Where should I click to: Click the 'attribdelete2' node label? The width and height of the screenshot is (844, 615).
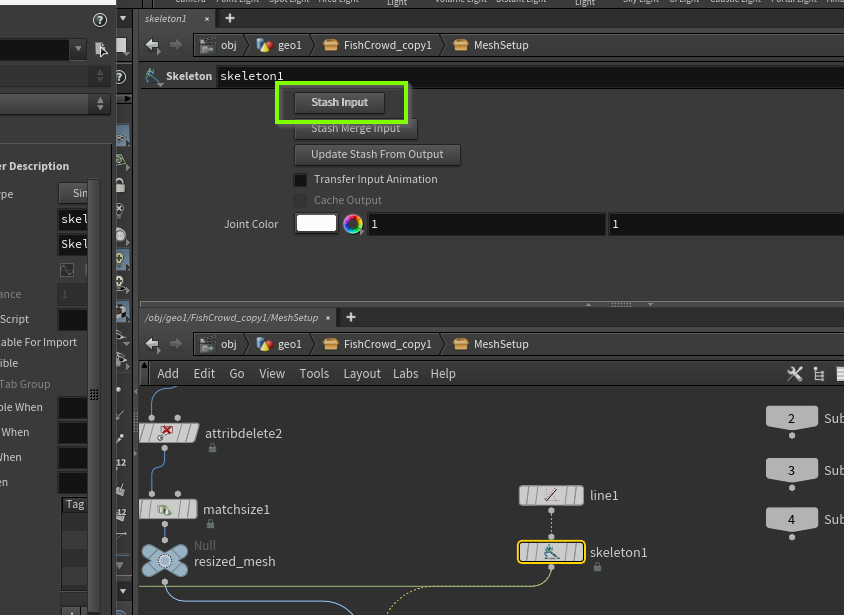point(243,434)
